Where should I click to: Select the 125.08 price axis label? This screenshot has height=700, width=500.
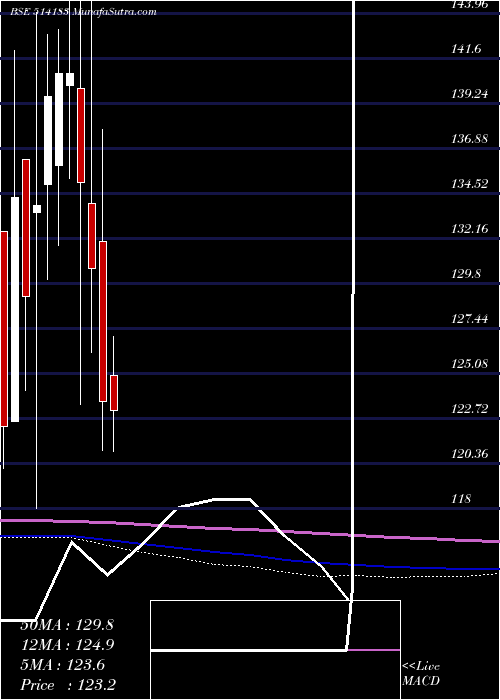(x=469, y=363)
